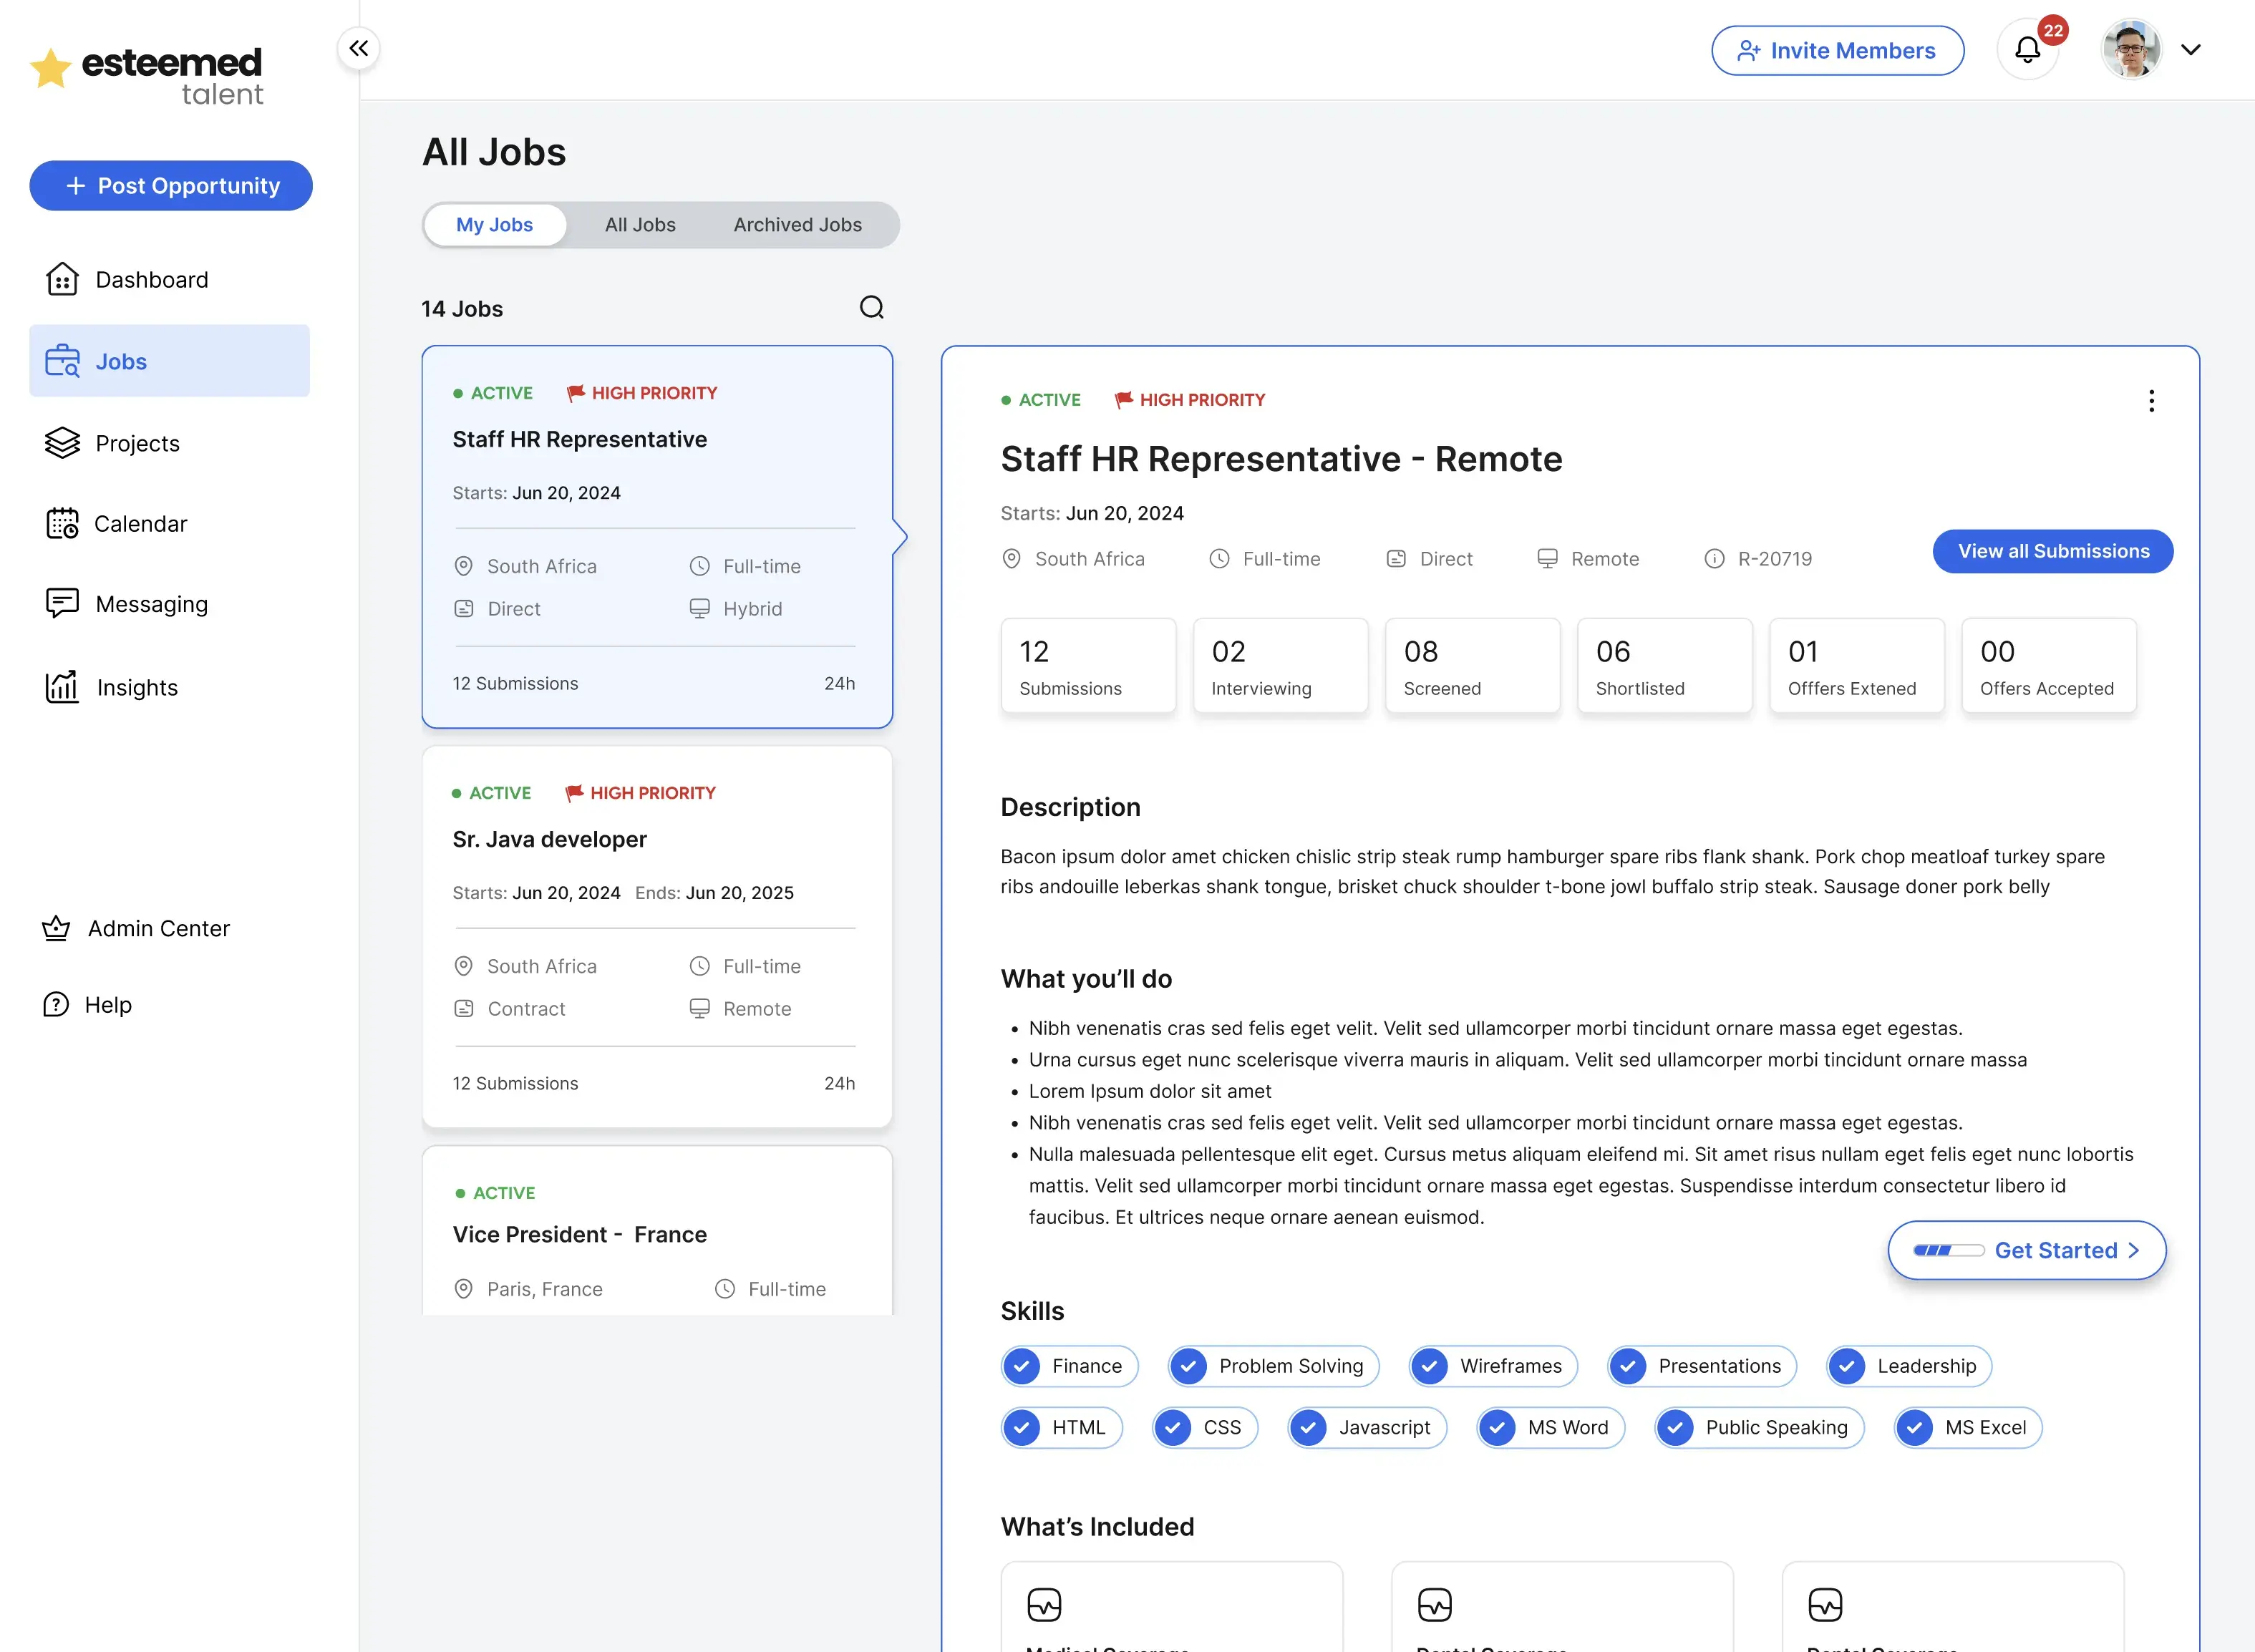Click View all Submissions

[x=2053, y=551]
